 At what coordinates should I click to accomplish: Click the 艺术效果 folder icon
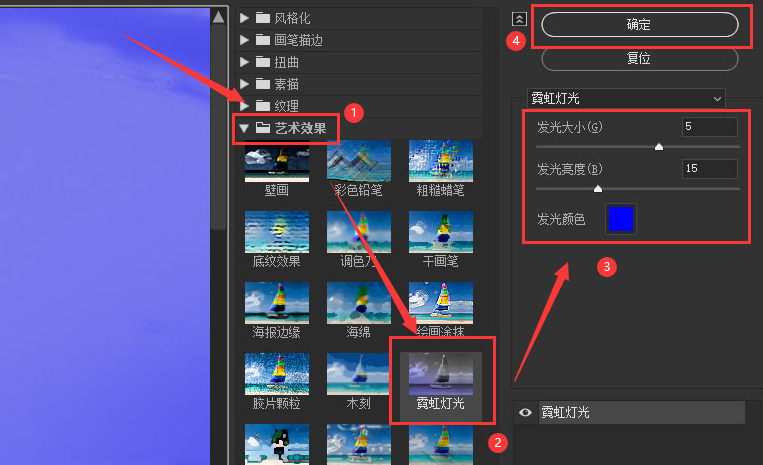[x=263, y=128]
